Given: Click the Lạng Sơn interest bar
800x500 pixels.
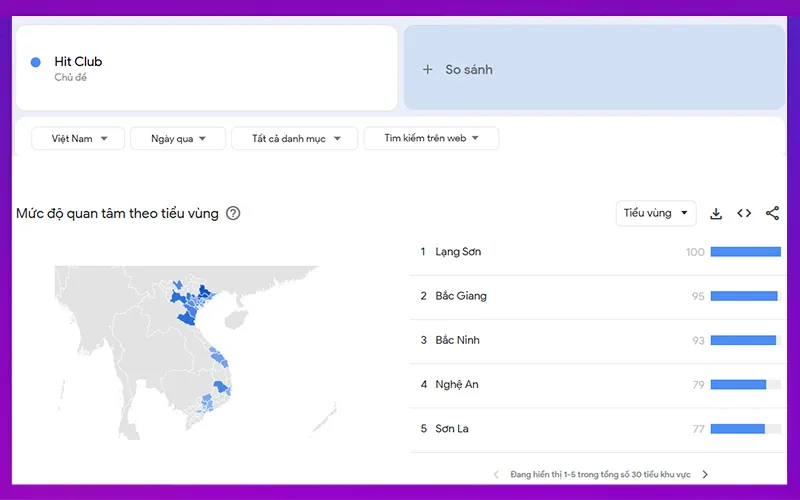Looking at the screenshot, I should [745, 252].
